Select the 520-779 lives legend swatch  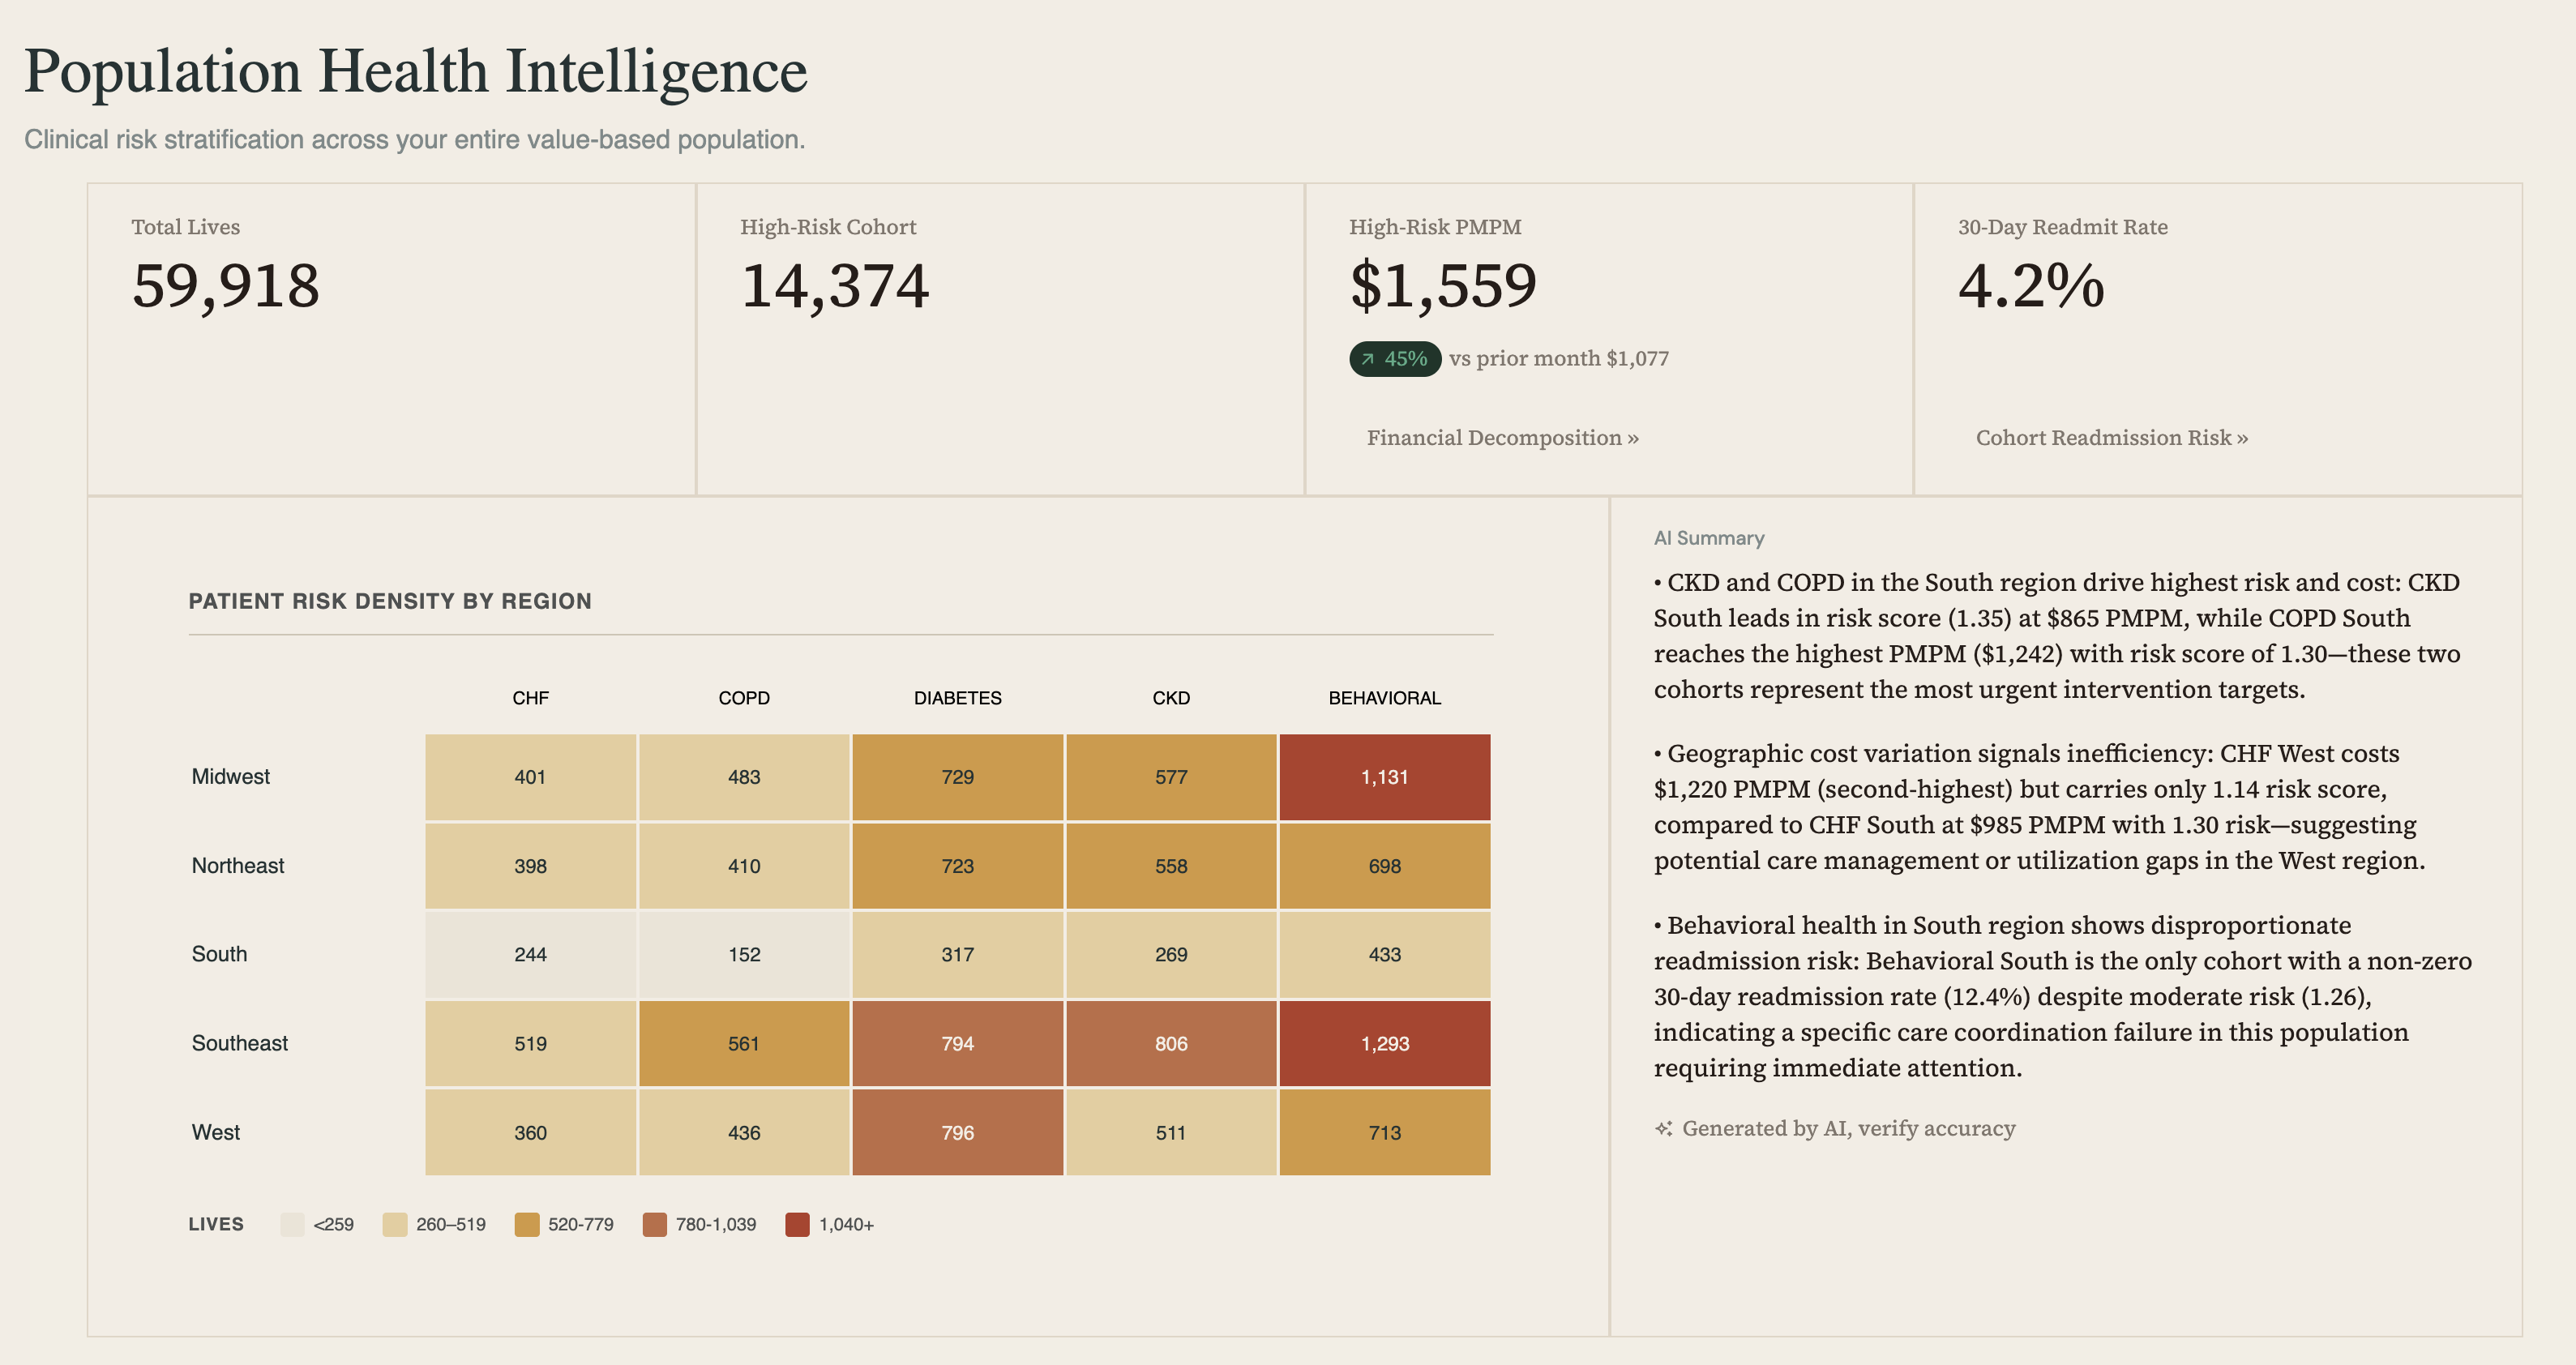pyautogui.click(x=527, y=1224)
